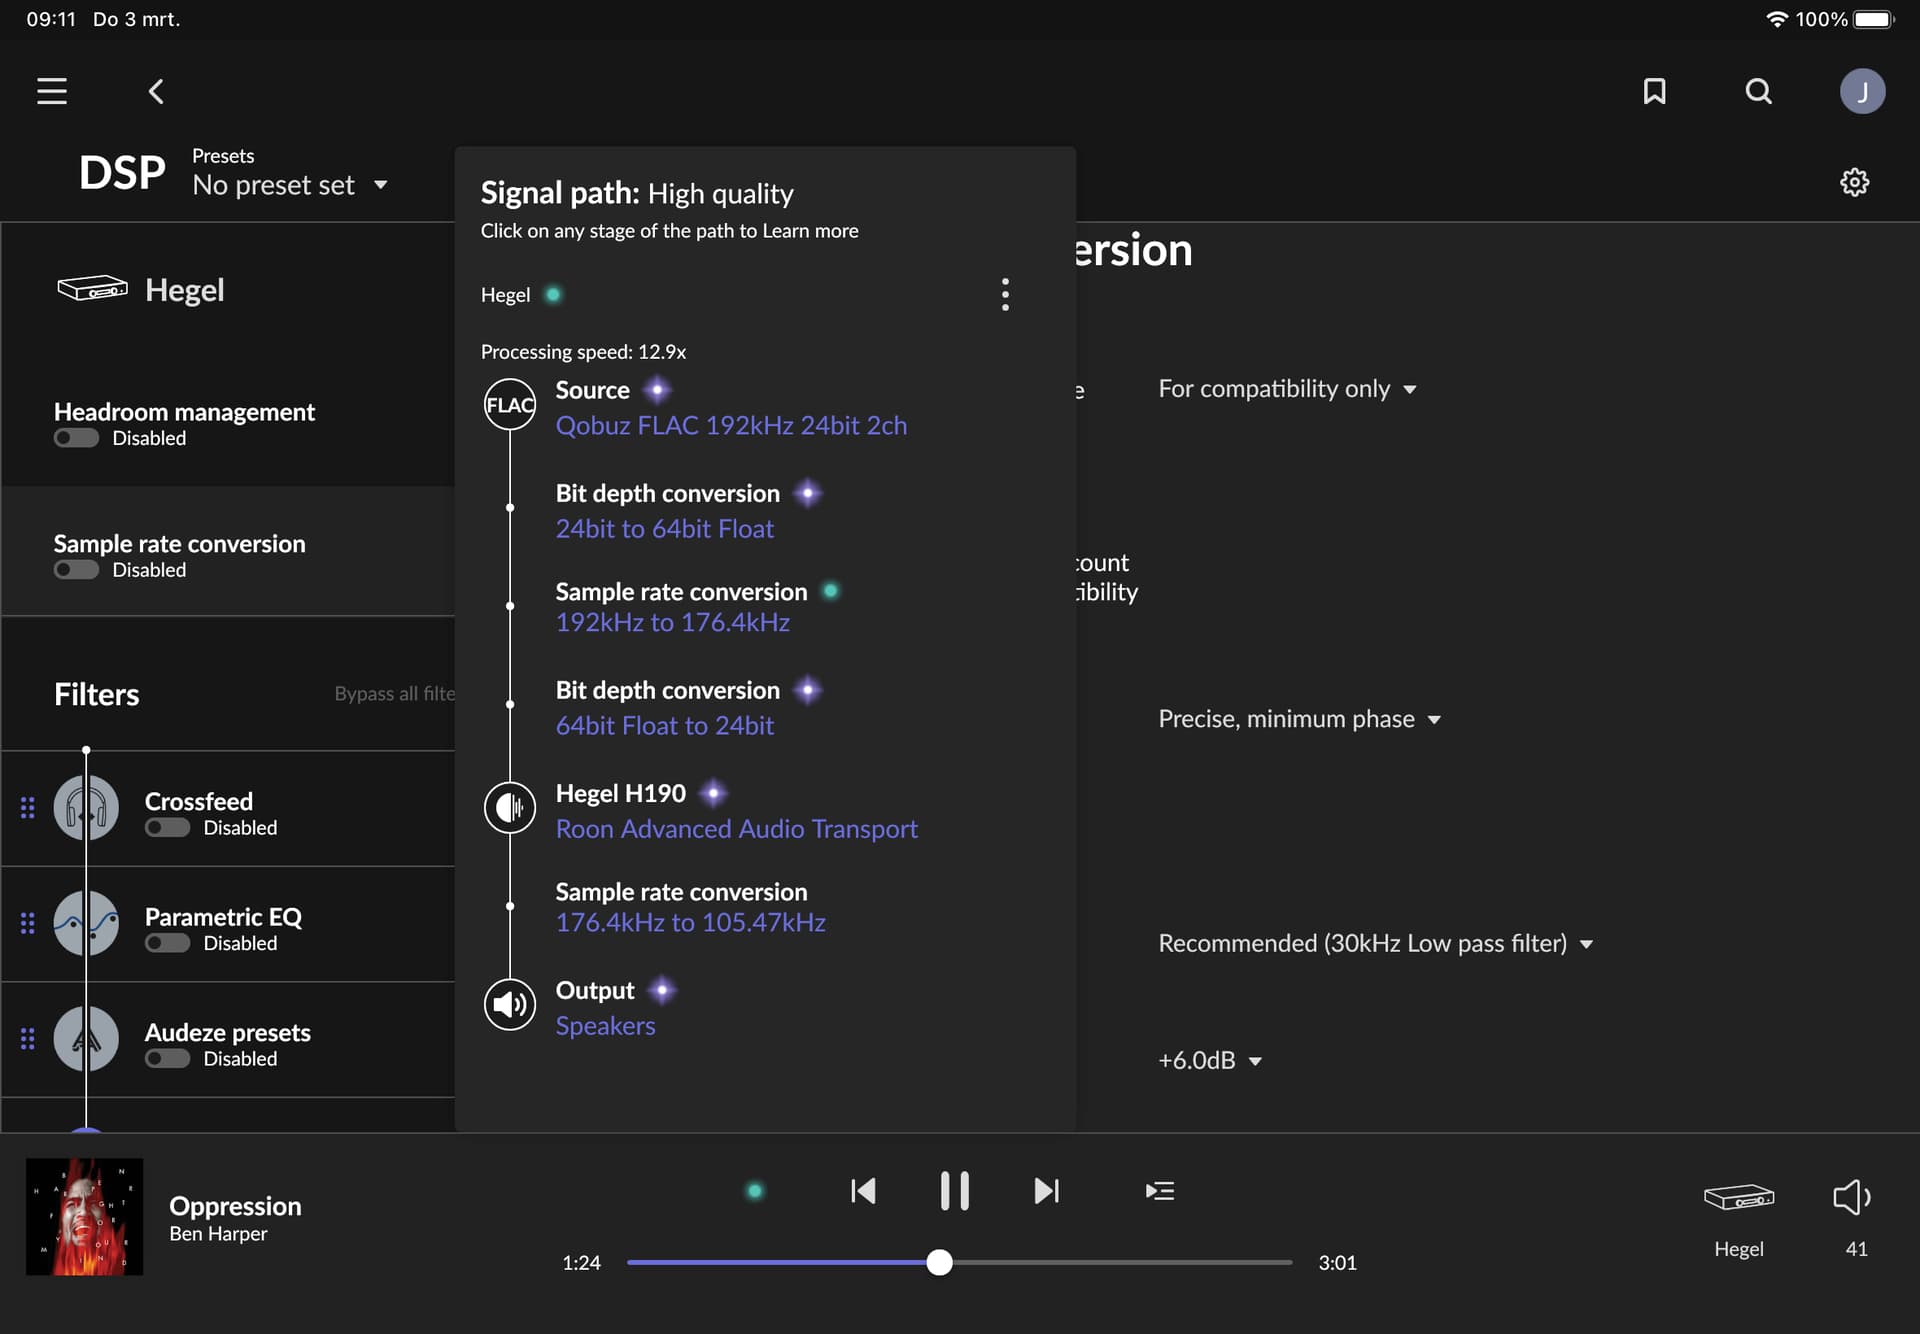This screenshot has height=1334, width=1920.
Task: Click the purple star next to Output
Action: [x=662, y=990]
